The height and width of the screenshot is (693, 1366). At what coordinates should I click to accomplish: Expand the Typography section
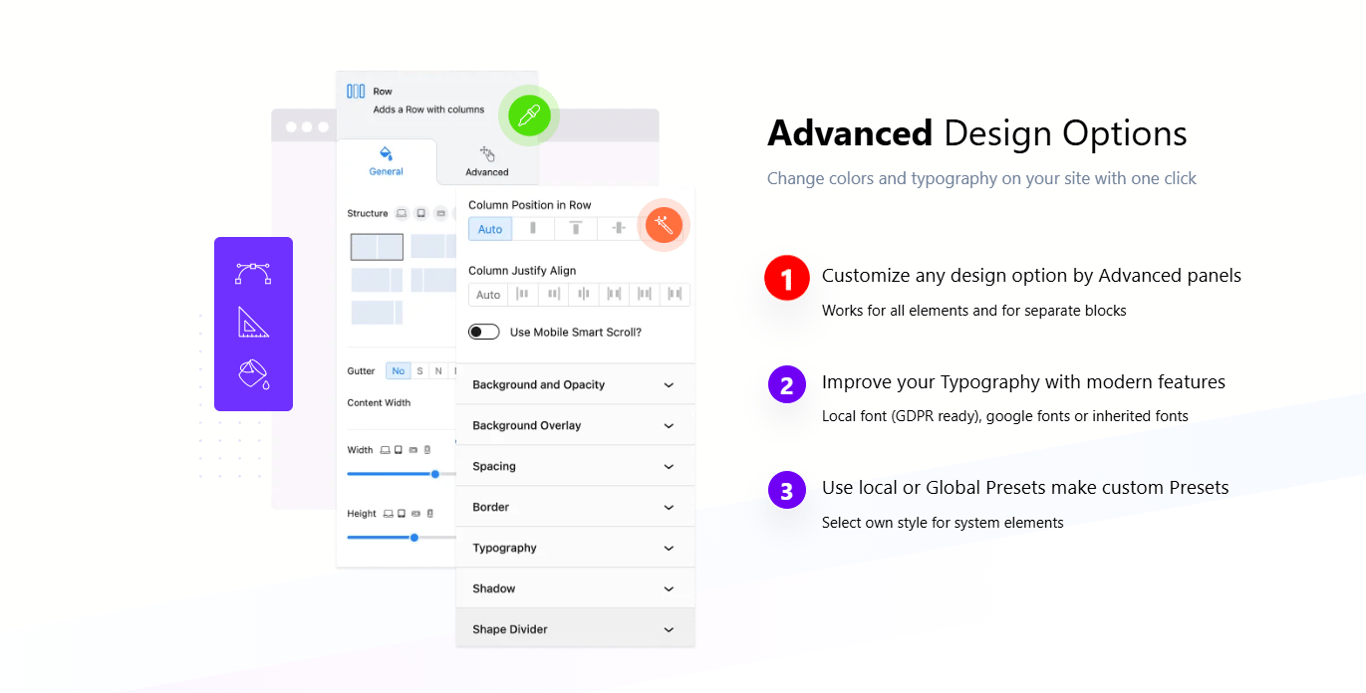(x=575, y=548)
